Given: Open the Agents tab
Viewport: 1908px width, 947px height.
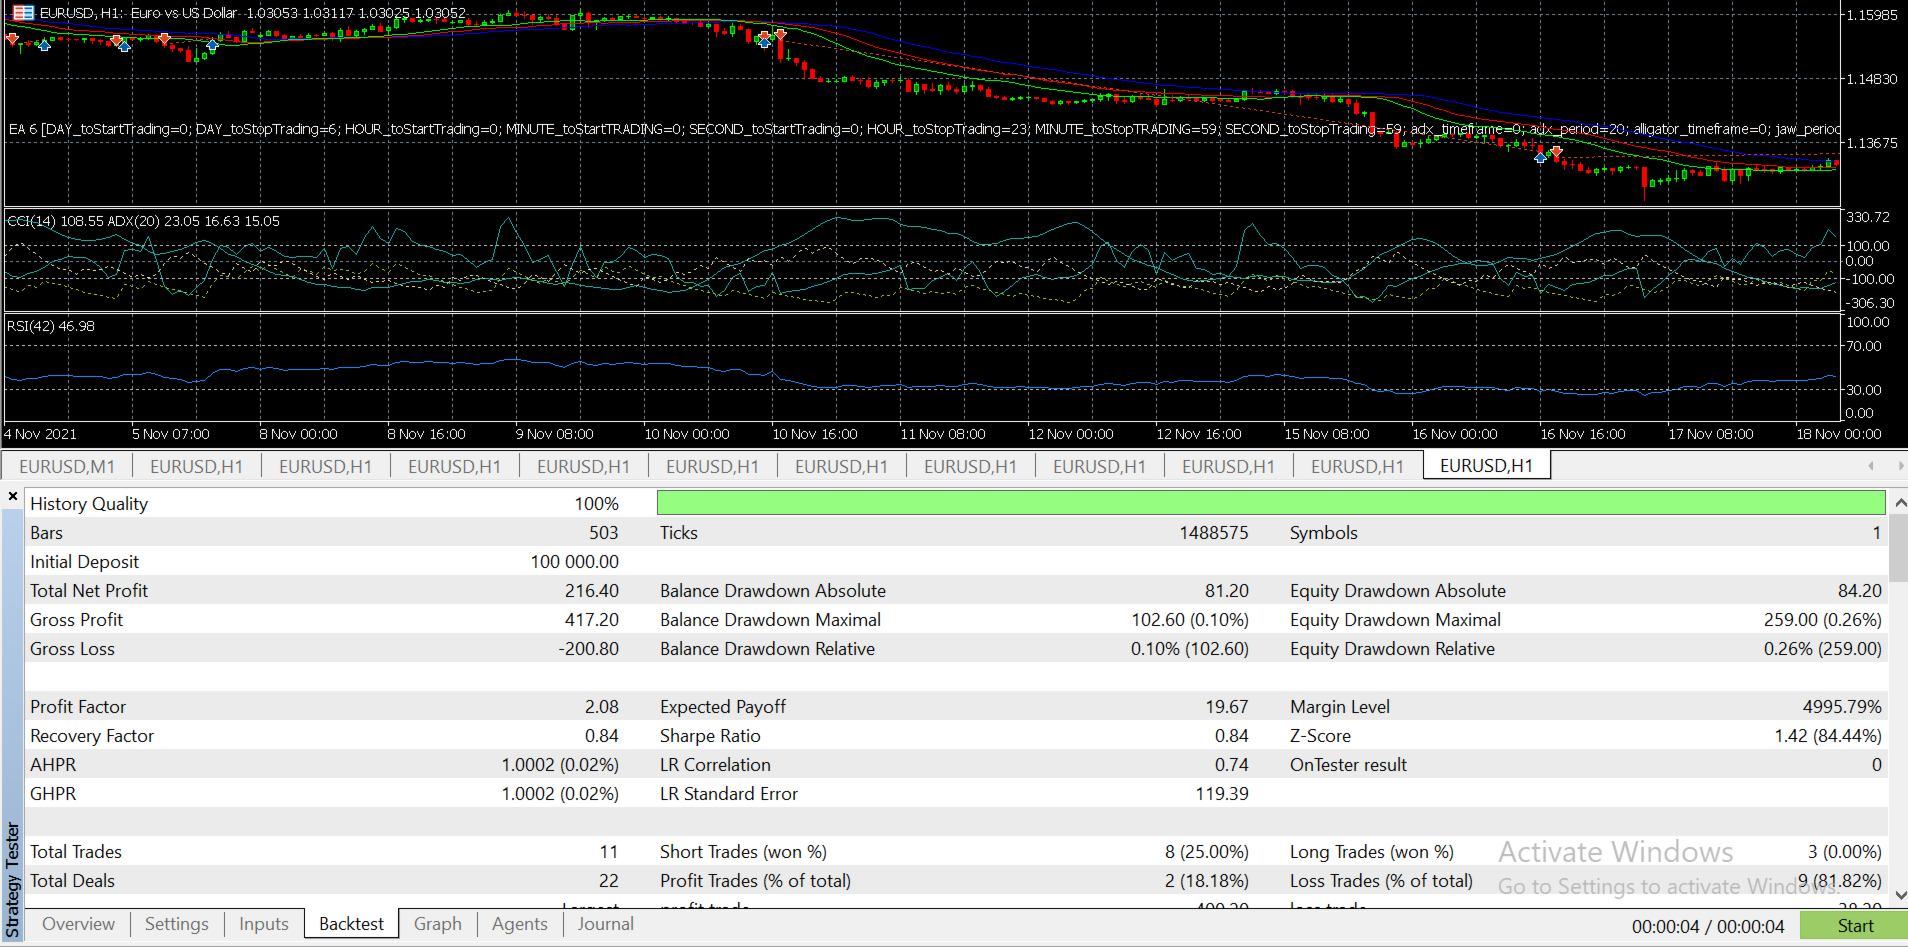Looking at the screenshot, I should tap(519, 924).
